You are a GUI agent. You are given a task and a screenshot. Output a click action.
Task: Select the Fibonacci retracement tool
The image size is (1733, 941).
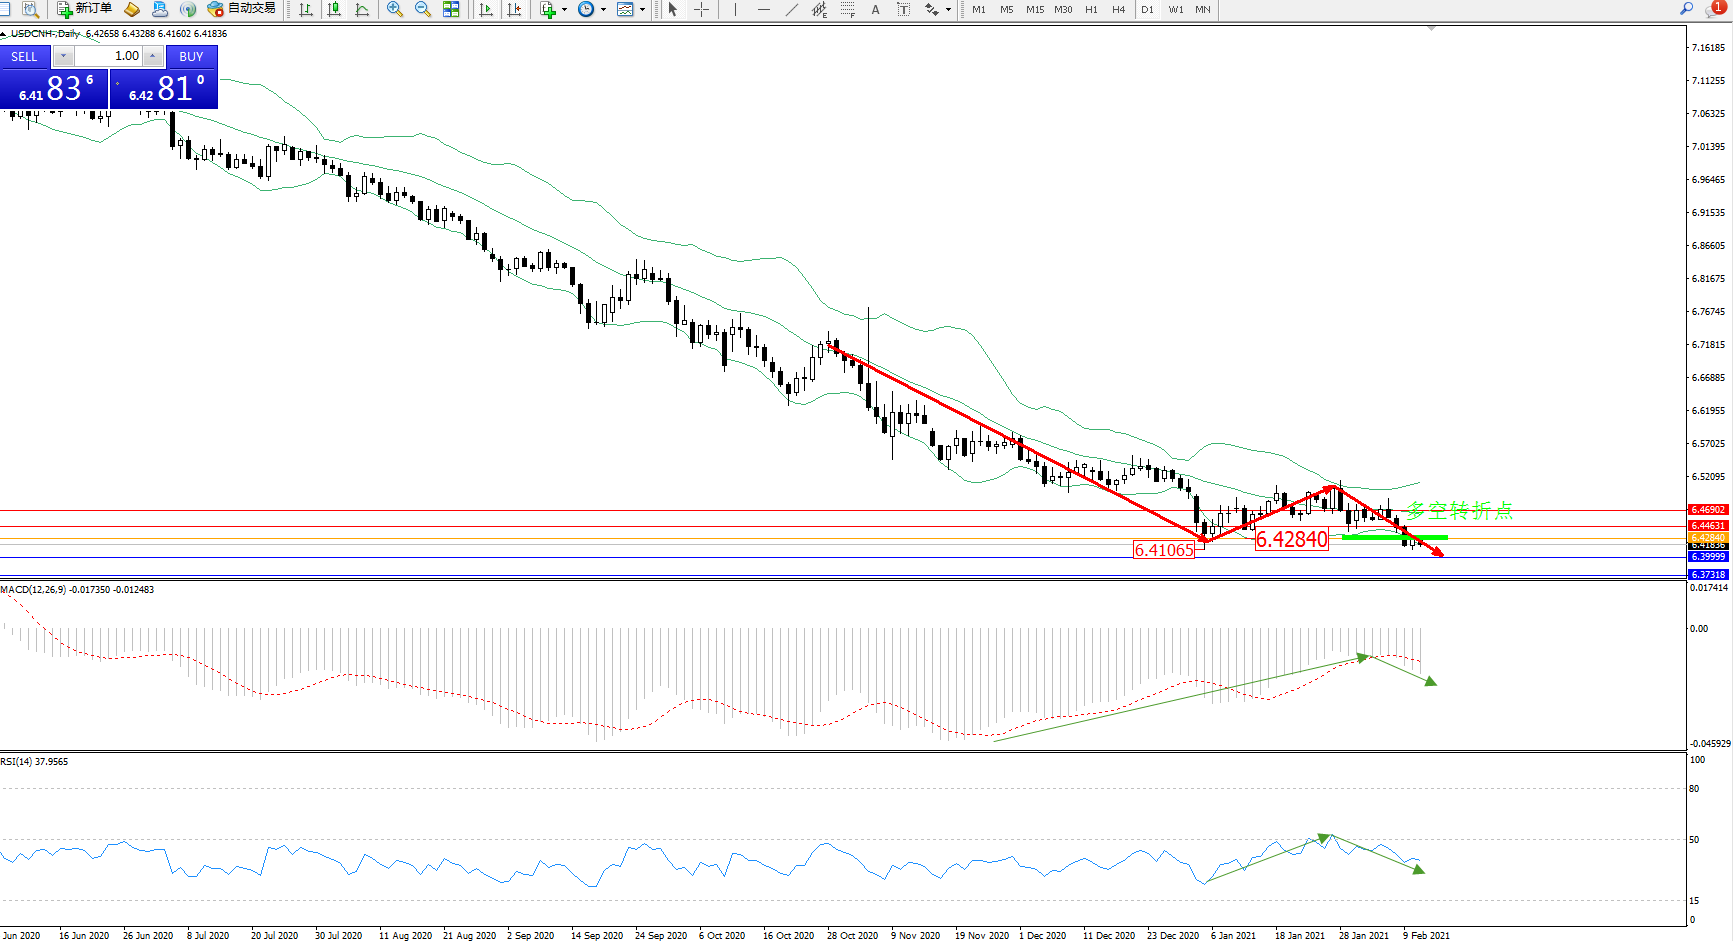[847, 9]
